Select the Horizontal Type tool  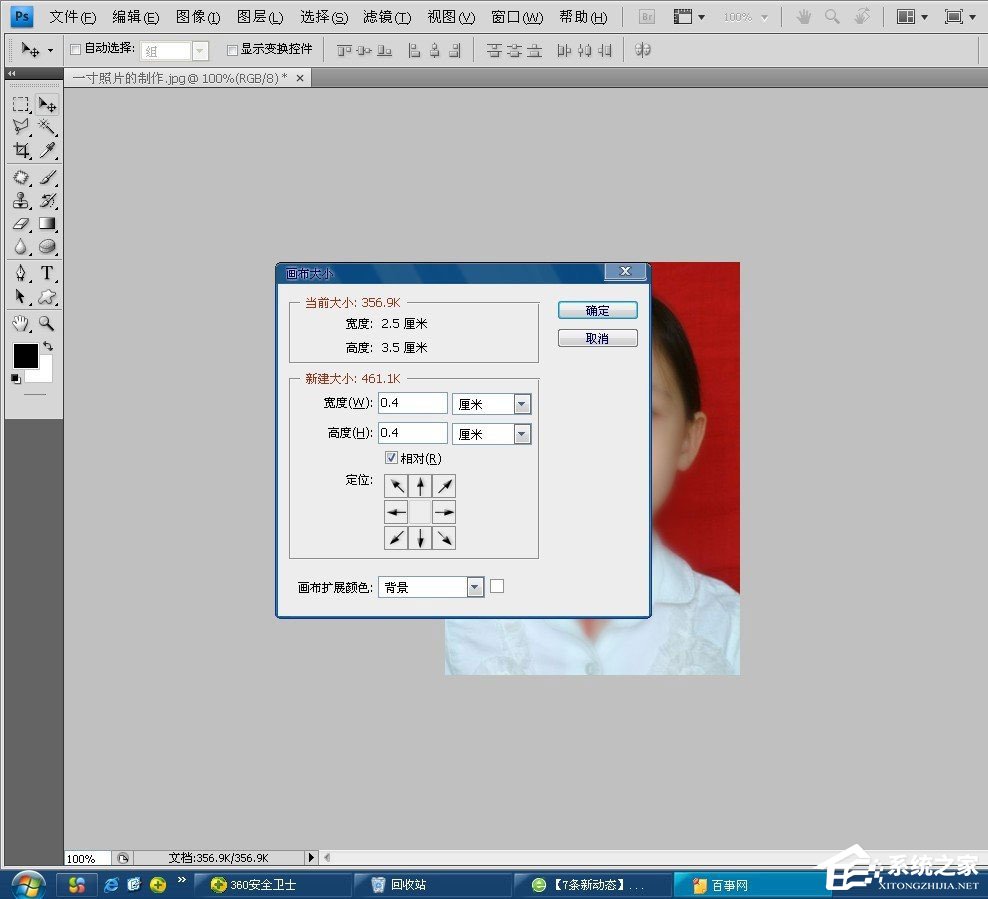pos(47,273)
